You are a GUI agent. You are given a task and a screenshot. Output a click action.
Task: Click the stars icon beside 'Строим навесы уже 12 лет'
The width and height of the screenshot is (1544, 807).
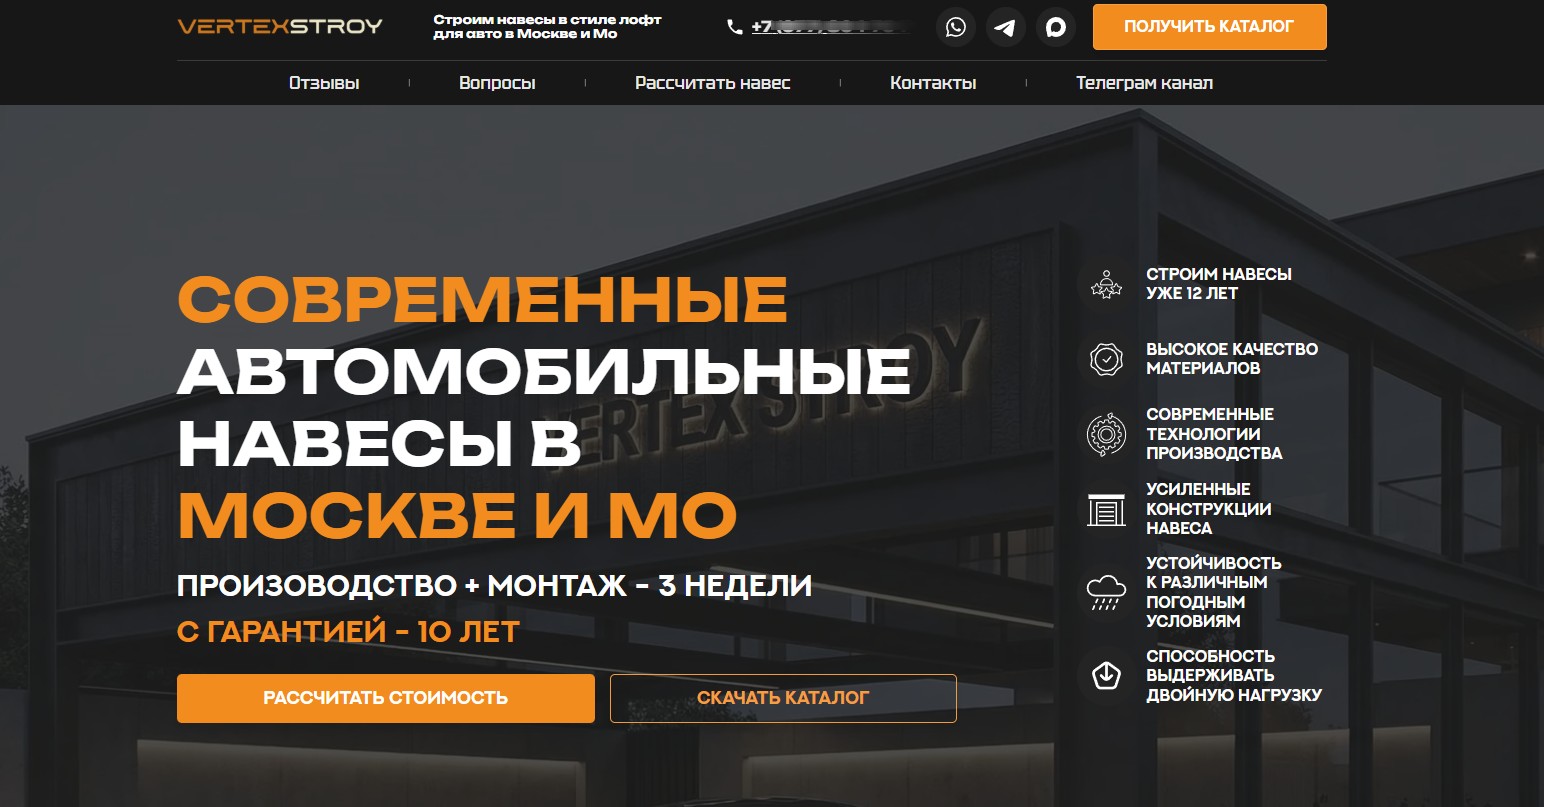click(1106, 285)
